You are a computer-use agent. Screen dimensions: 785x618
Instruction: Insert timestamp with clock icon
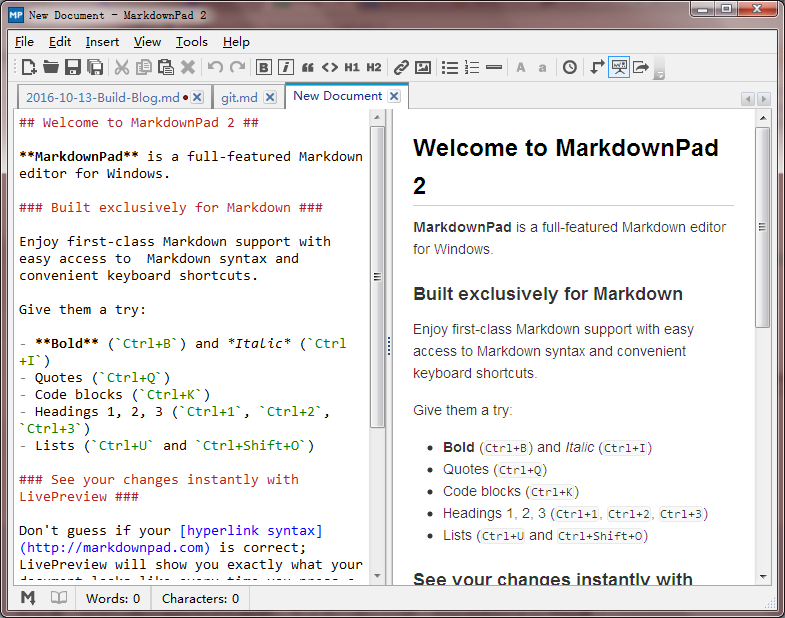coord(570,67)
